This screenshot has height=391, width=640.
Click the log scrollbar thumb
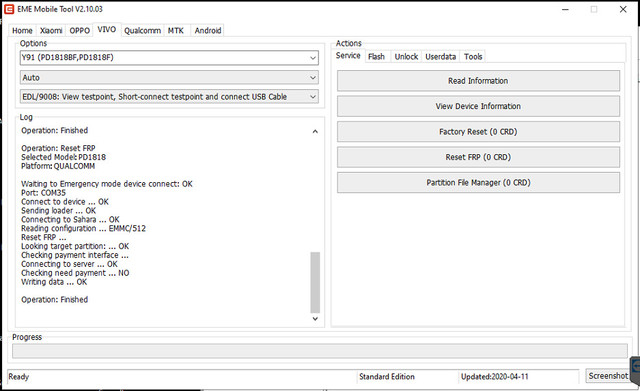click(x=315, y=282)
